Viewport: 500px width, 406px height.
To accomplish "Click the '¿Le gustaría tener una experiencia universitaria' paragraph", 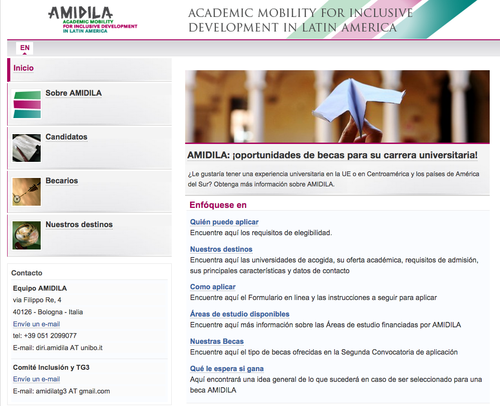I will click(x=333, y=179).
